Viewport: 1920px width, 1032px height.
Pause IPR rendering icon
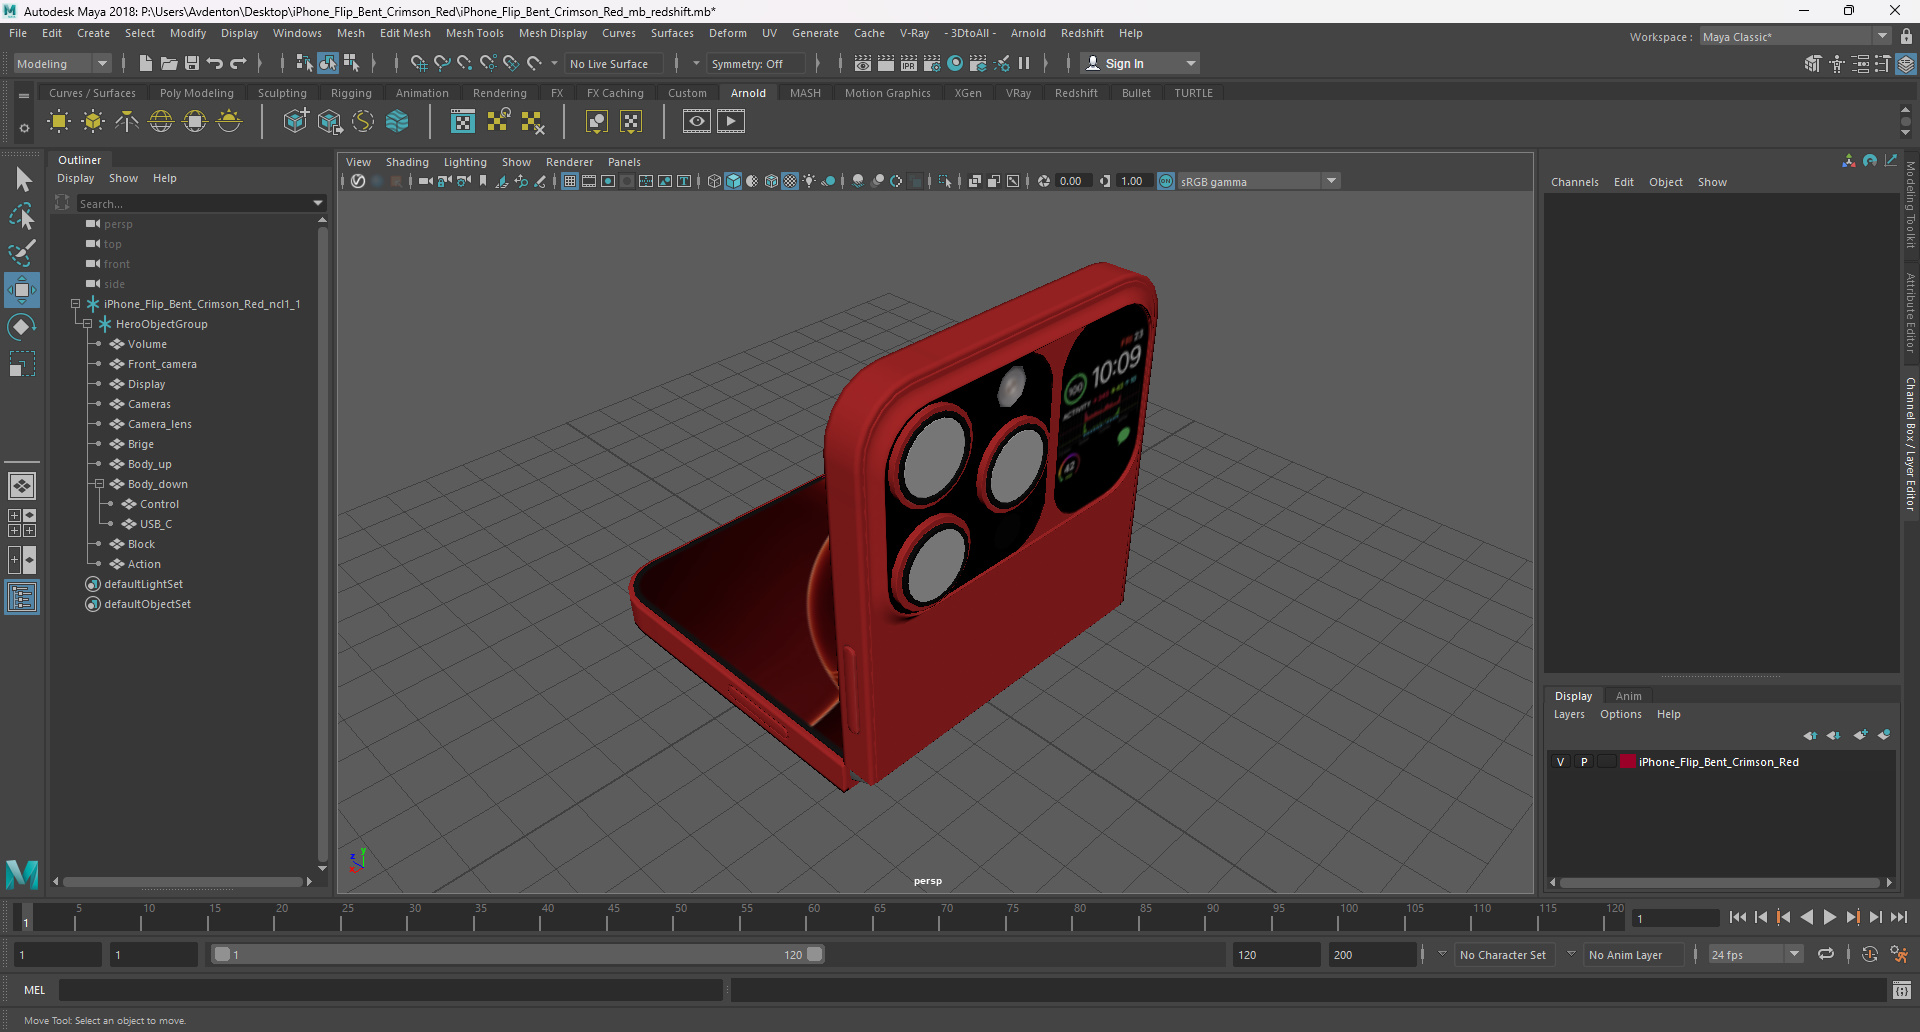1024,63
